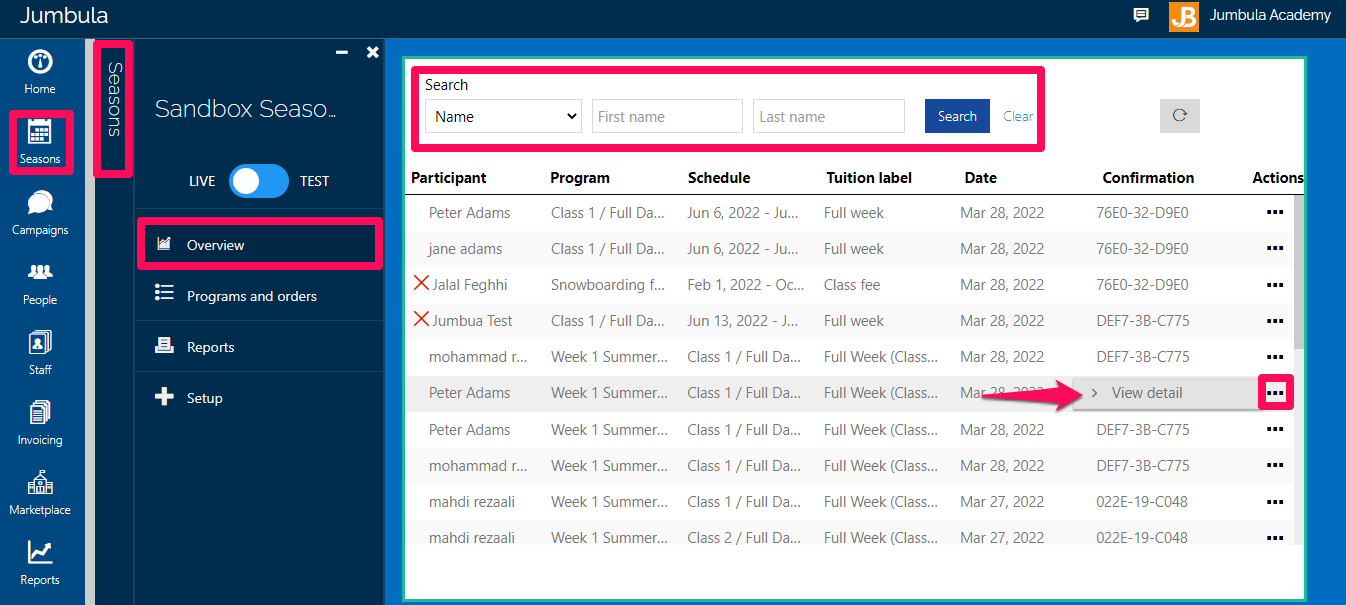Open the Home section in sidebar
The width and height of the screenshot is (1346, 605).
[x=40, y=72]
